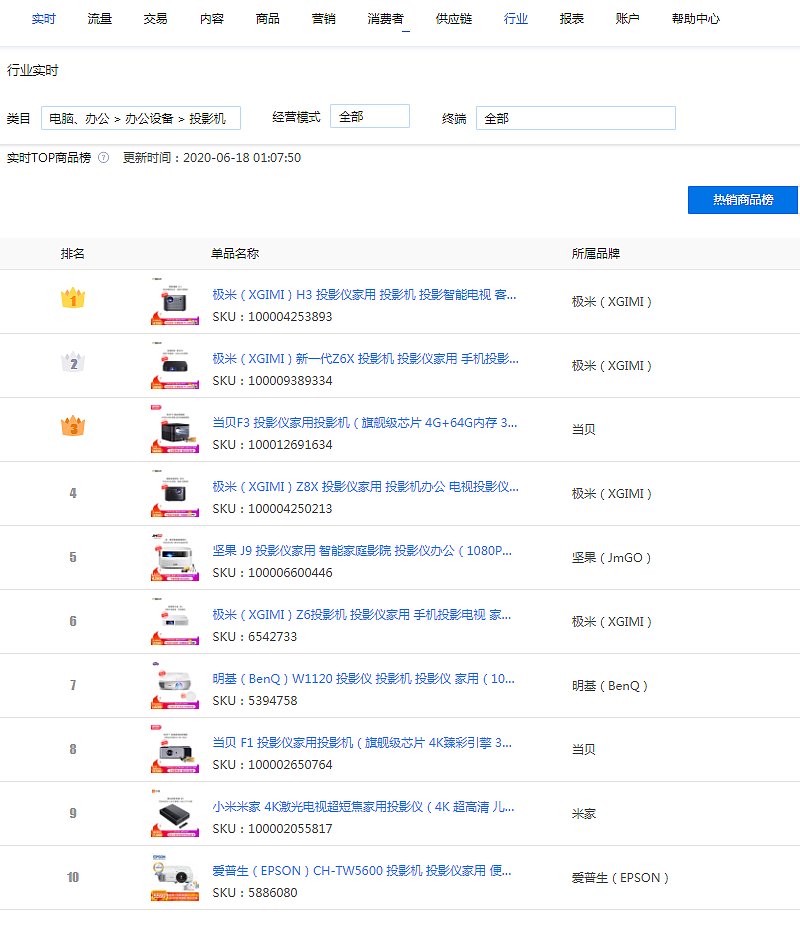Open the 实时 tab
Screen dimensions: 800x940
44,19
